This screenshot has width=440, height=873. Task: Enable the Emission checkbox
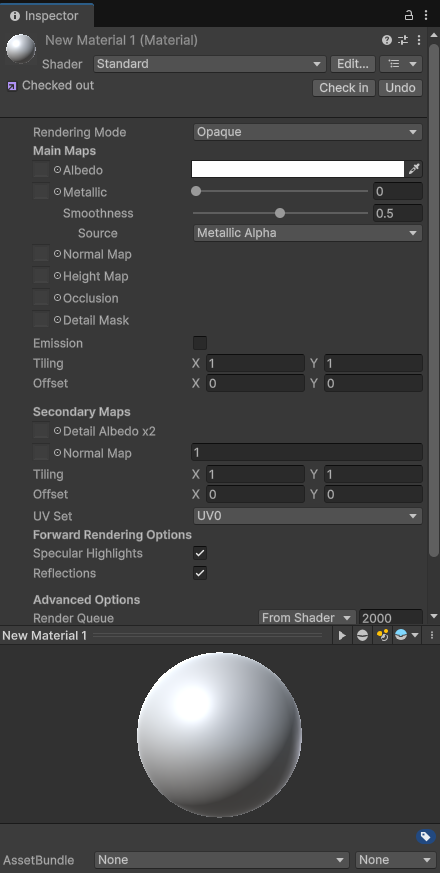199,343
